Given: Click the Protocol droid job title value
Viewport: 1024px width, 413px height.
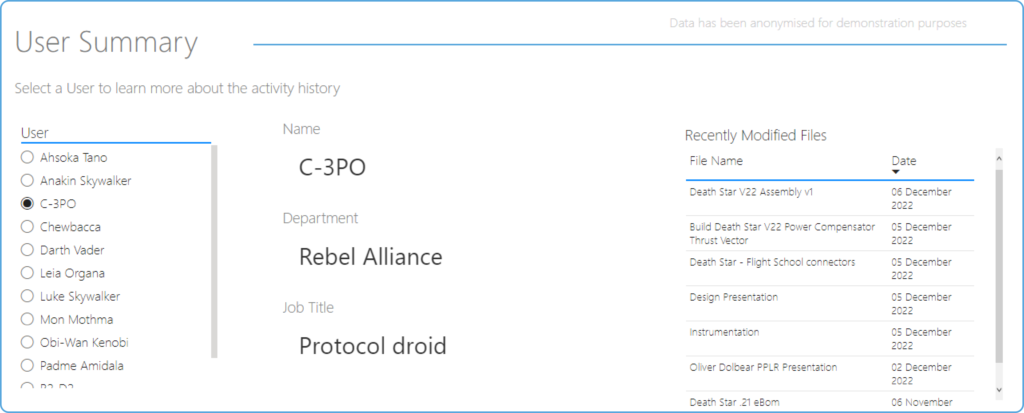Looking at the screenshot, I should click(372, 345).
